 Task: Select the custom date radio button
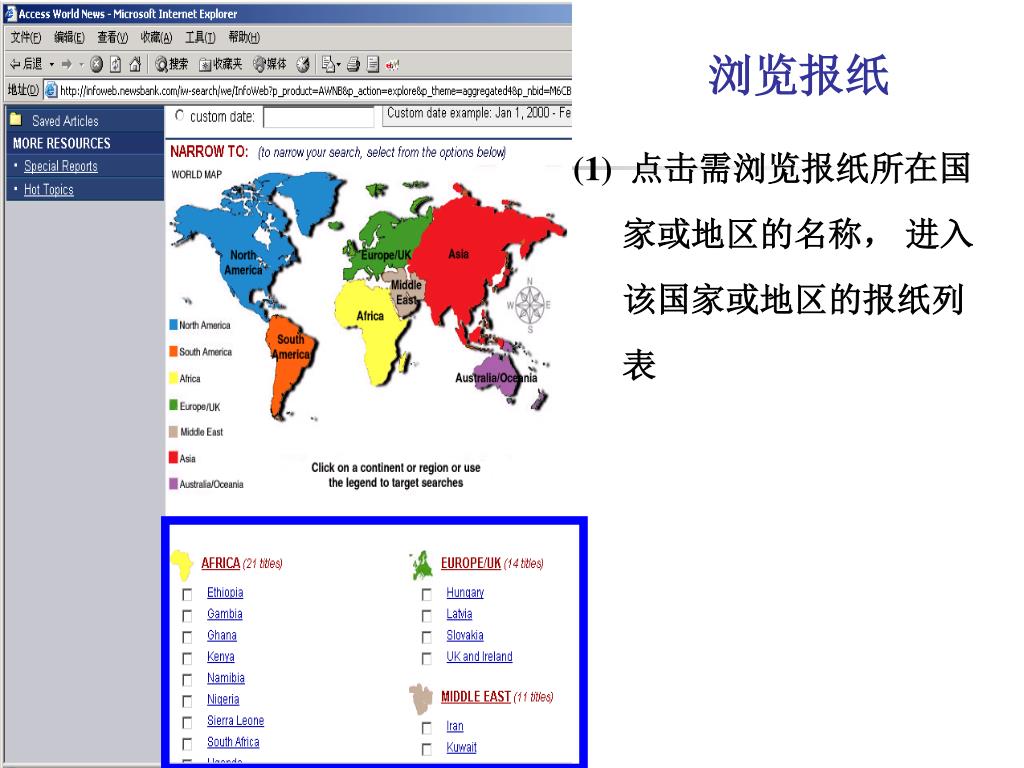pos(180,116)
